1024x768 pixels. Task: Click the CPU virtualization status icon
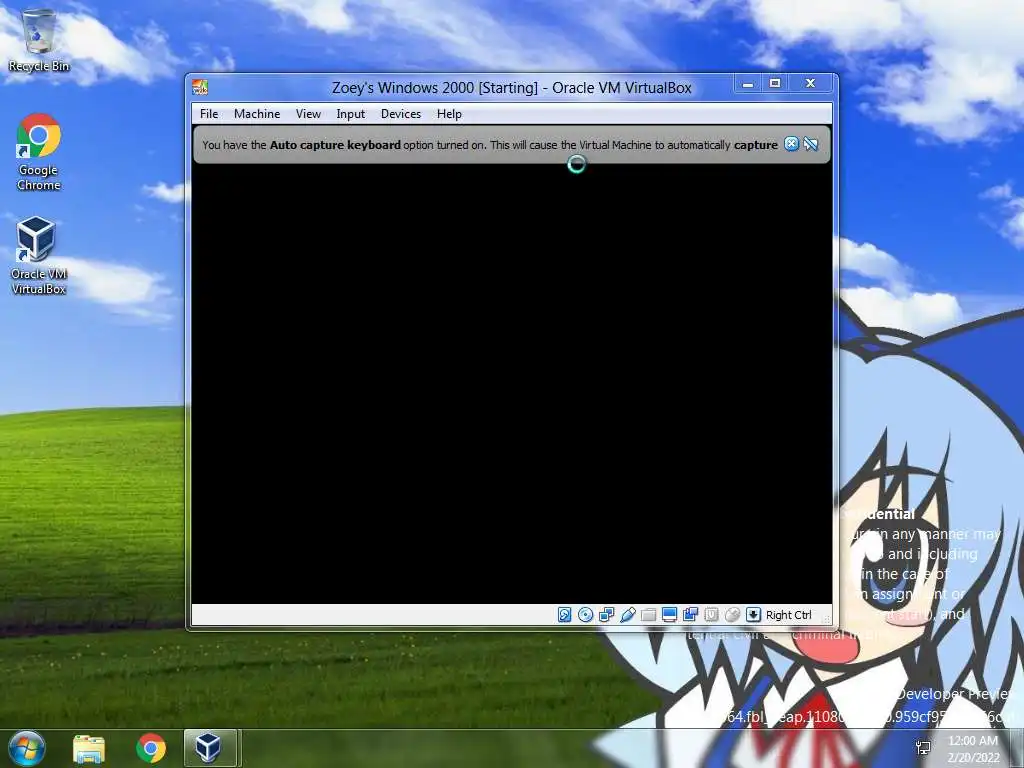pos(711,615)
